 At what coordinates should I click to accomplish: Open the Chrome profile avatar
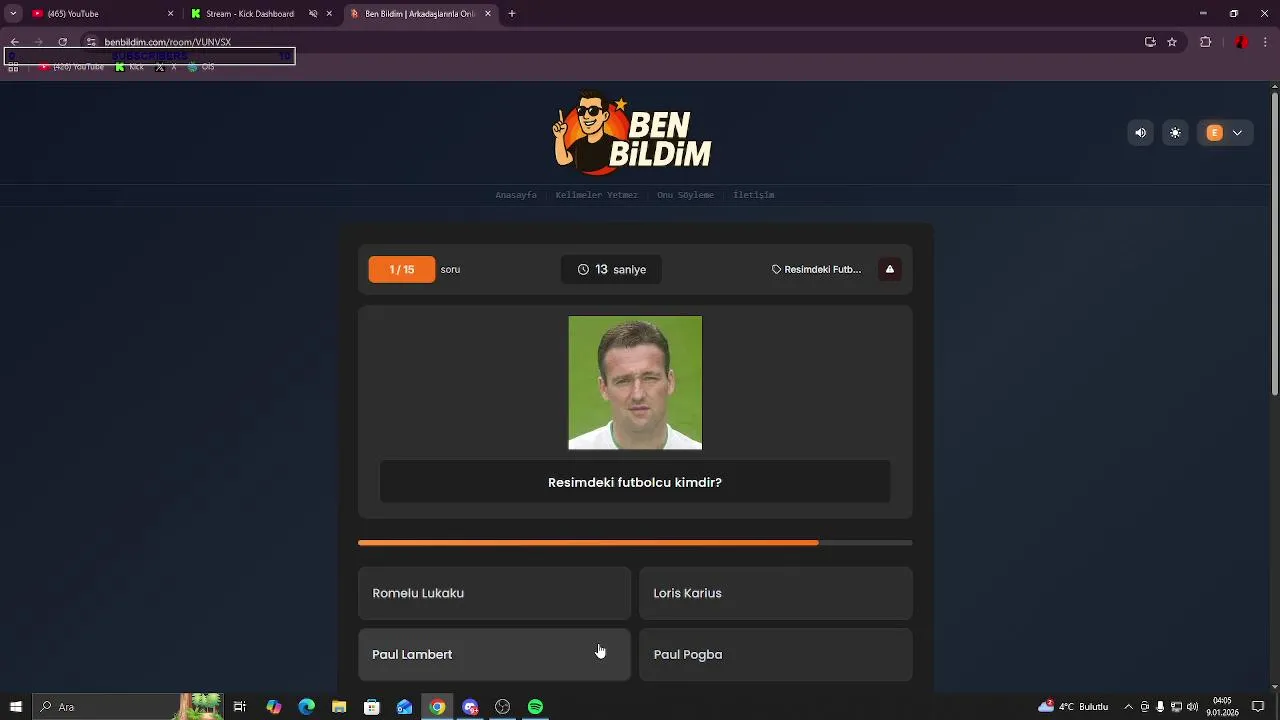coord(1241,42)
